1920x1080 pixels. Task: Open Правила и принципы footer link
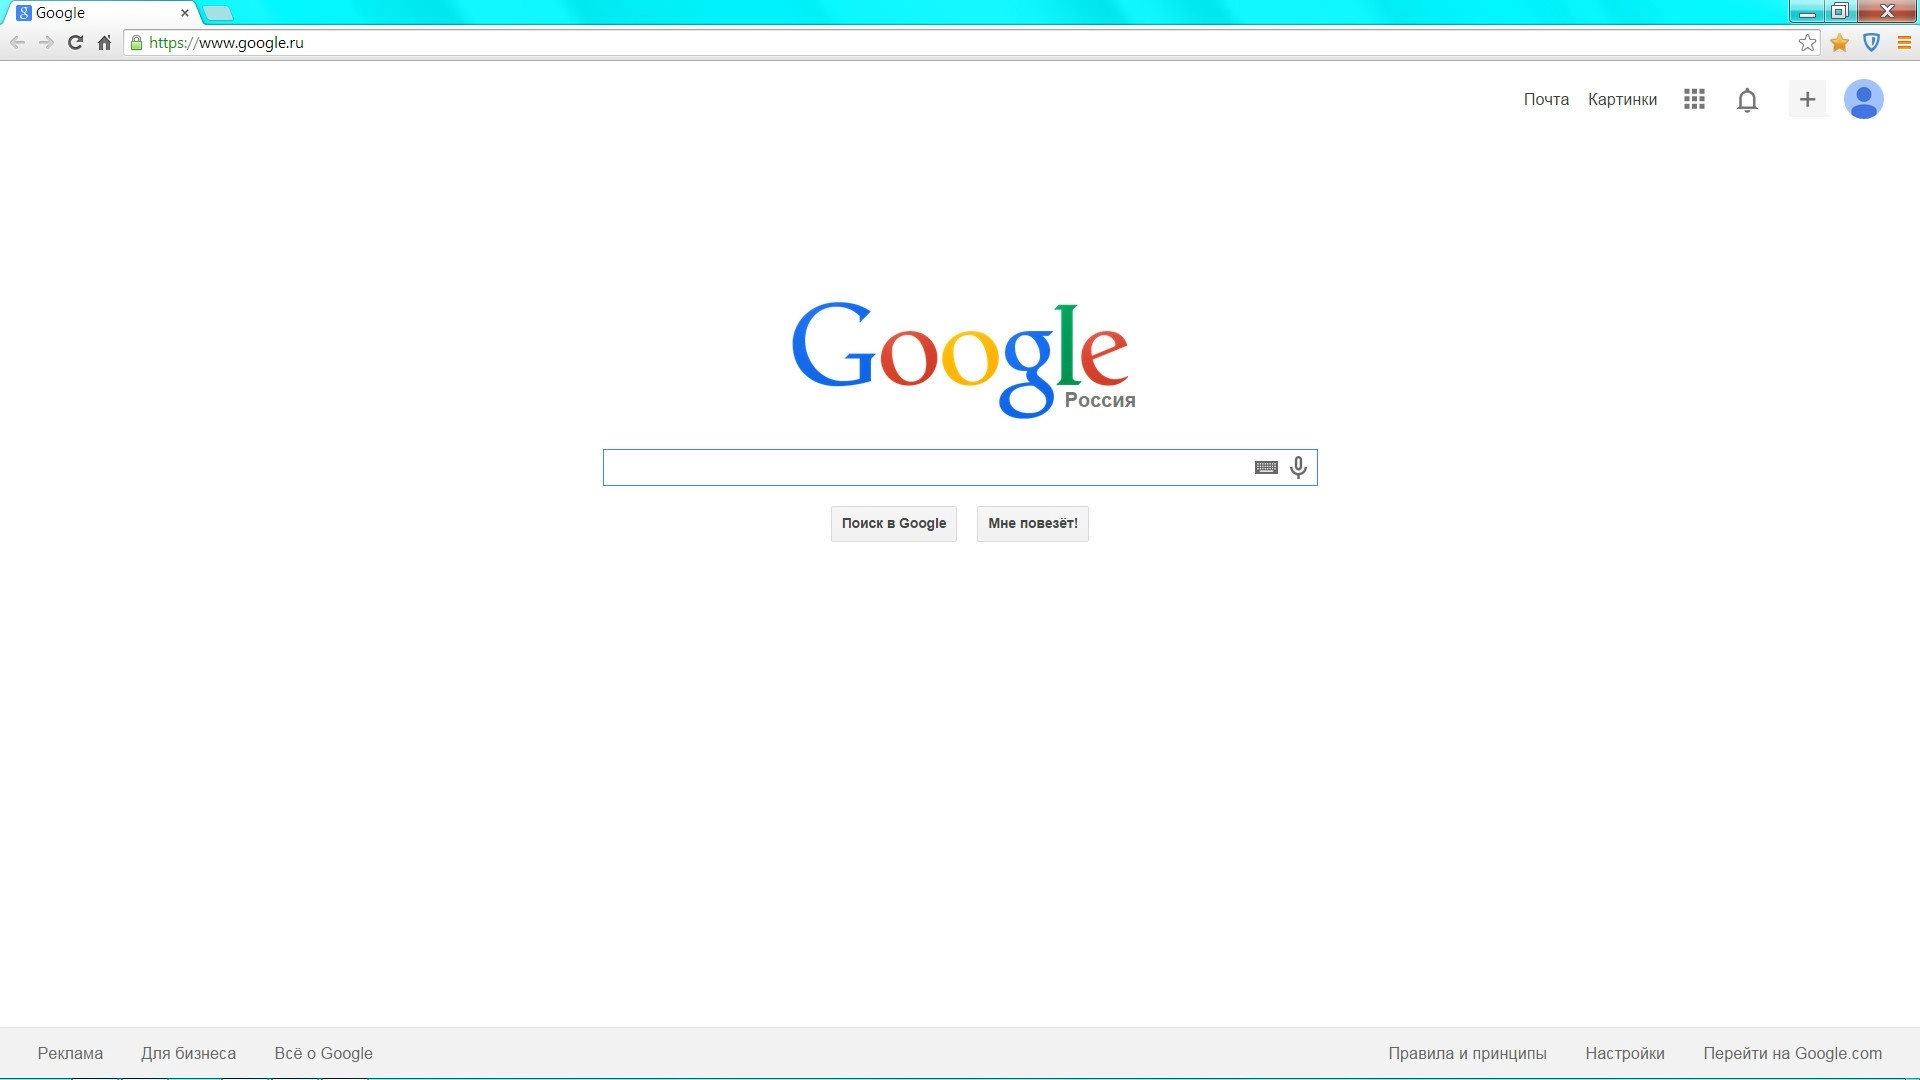[1467, 1053]
